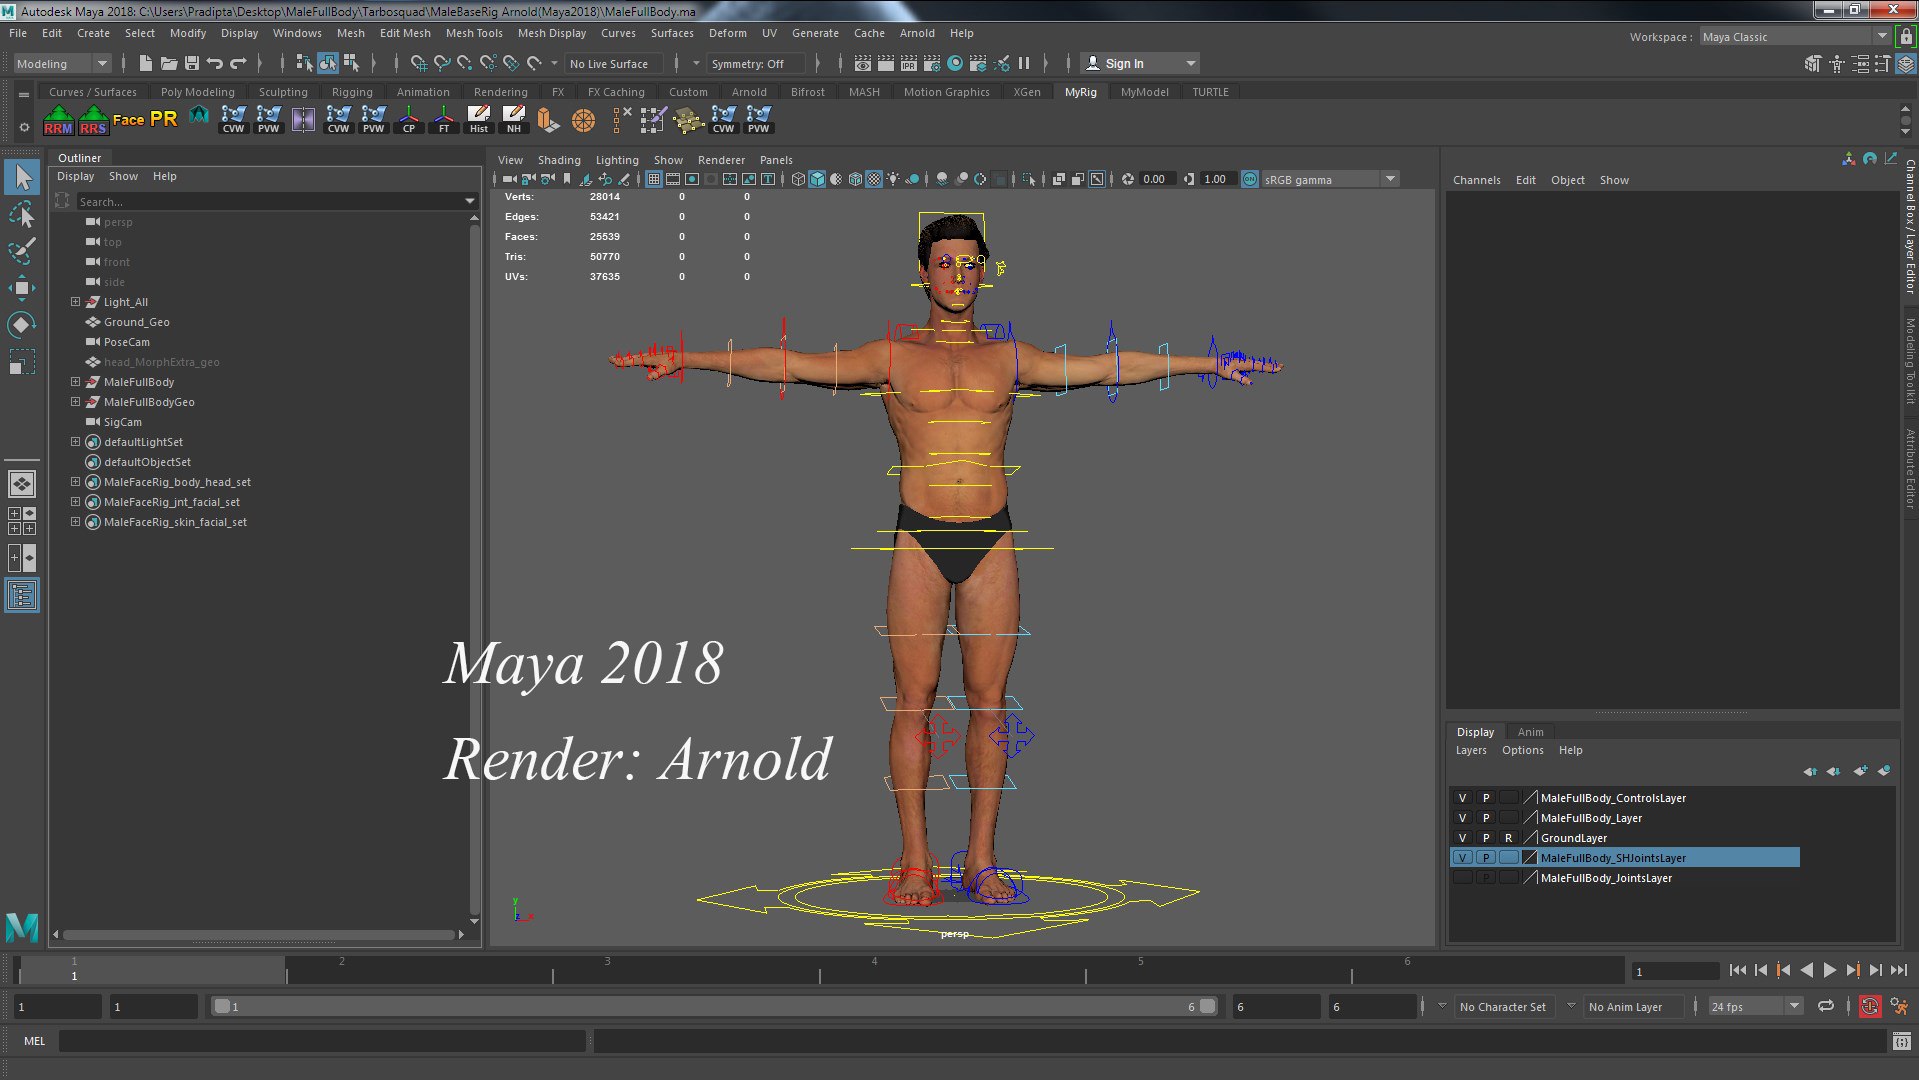Click the MEL command line input

tap(321, 1041)
